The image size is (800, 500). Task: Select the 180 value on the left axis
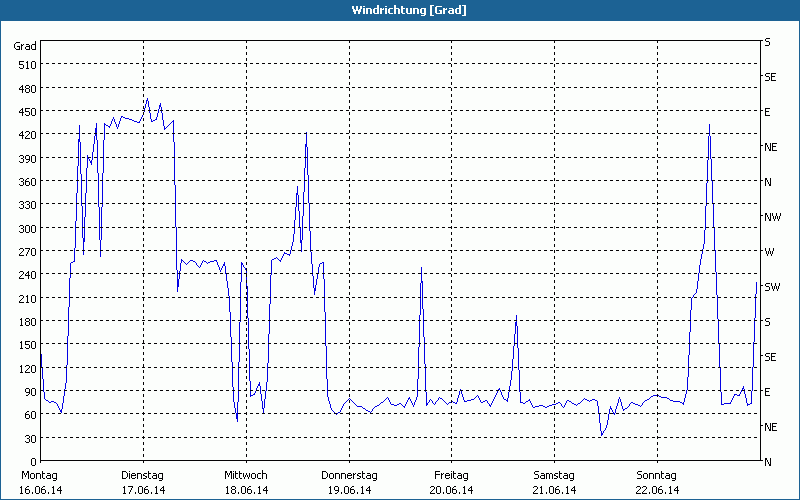[x=26, y=322]
